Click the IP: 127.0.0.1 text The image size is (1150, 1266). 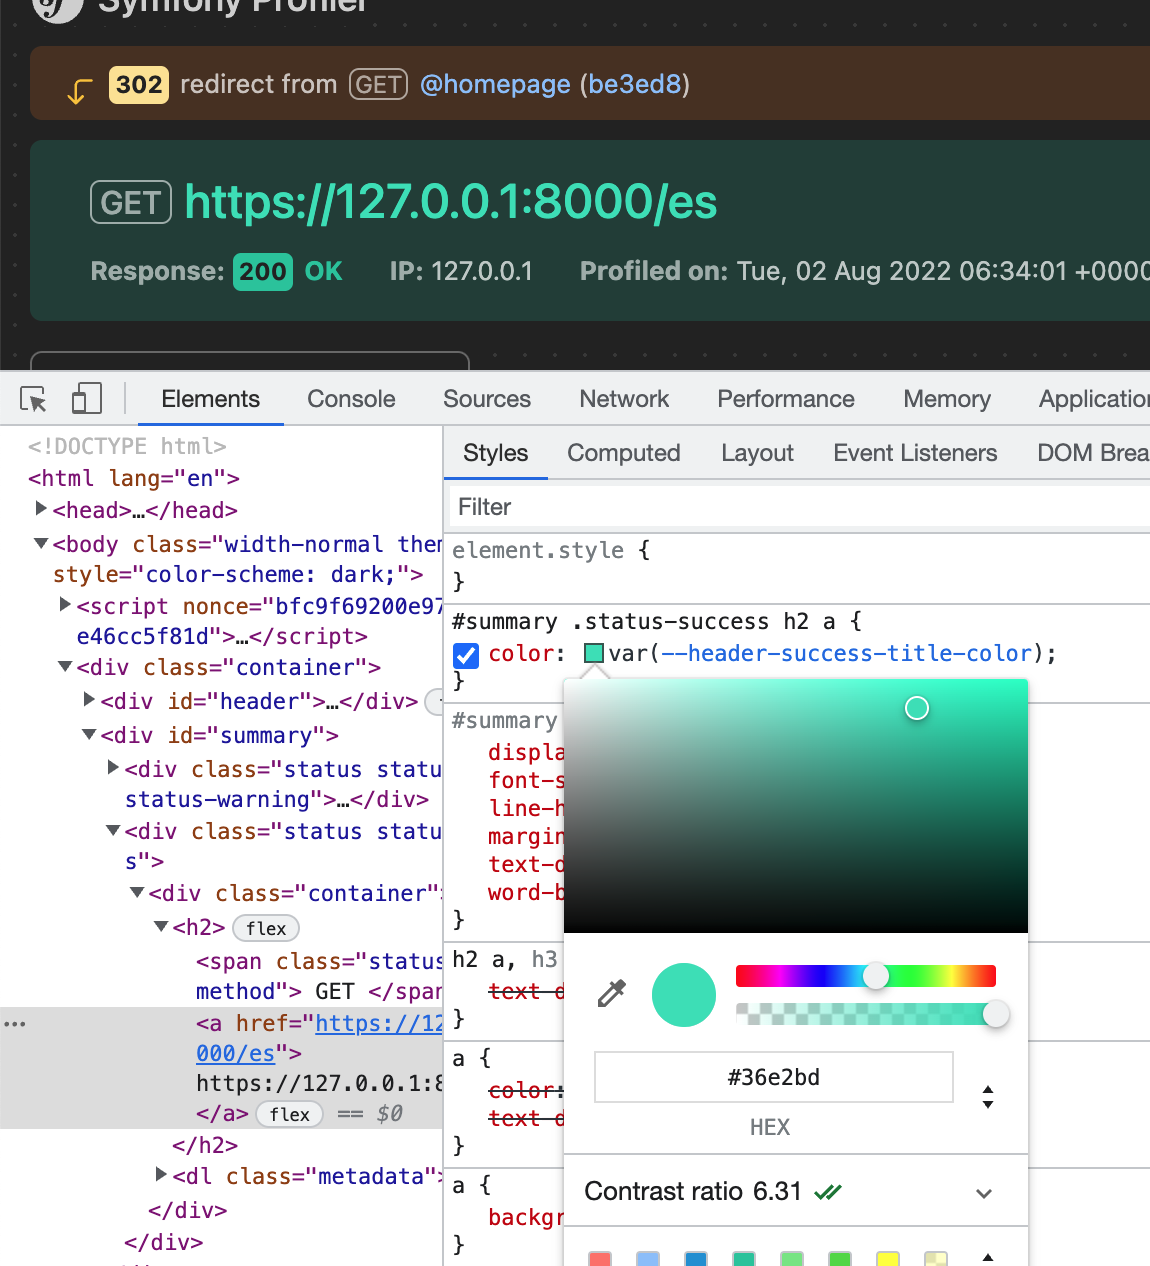click(x=461, y=271)
